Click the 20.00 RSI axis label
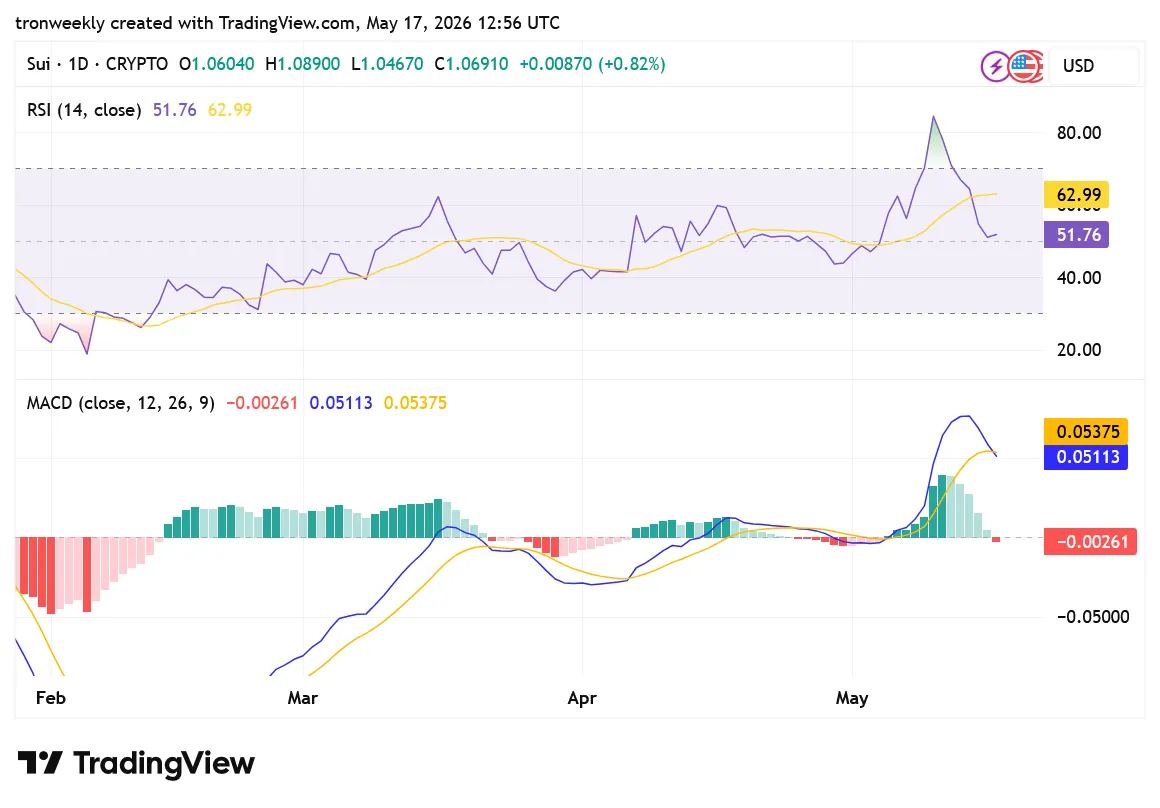Screen dimensions: 1160x808 click(x=1079, y=350)
